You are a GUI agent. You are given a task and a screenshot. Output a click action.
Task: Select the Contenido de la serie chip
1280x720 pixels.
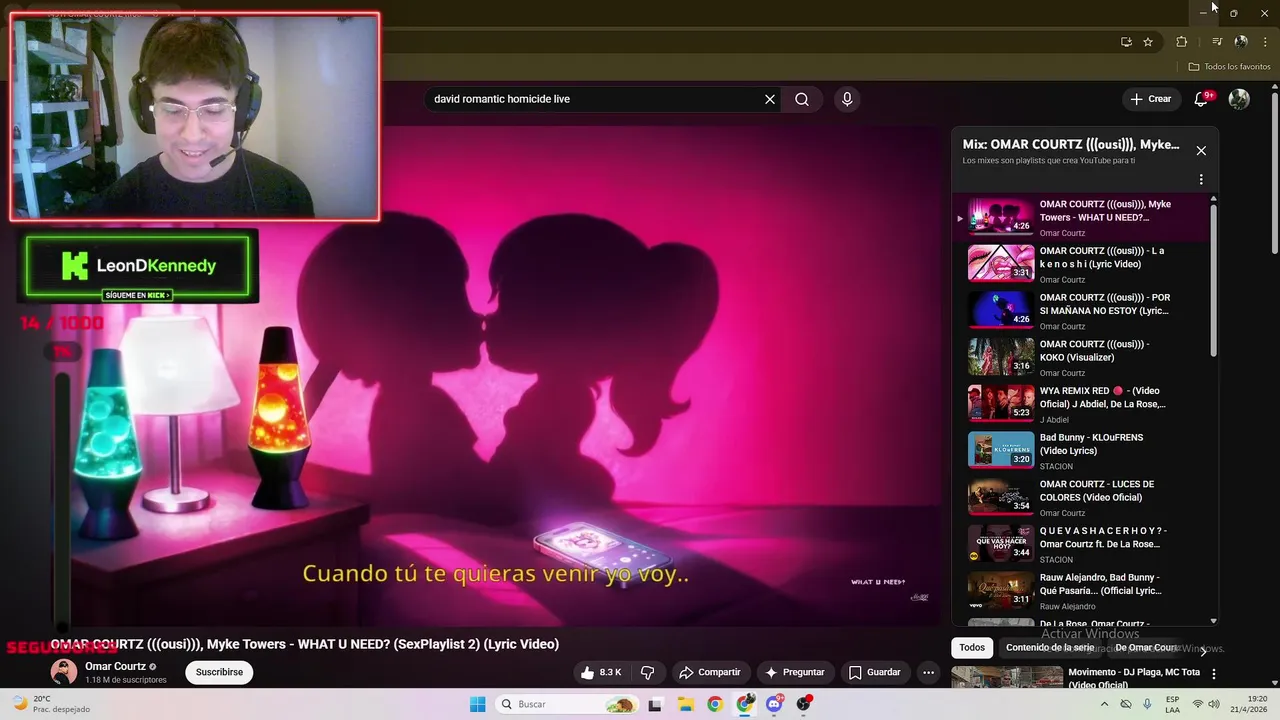point(1050,648)
